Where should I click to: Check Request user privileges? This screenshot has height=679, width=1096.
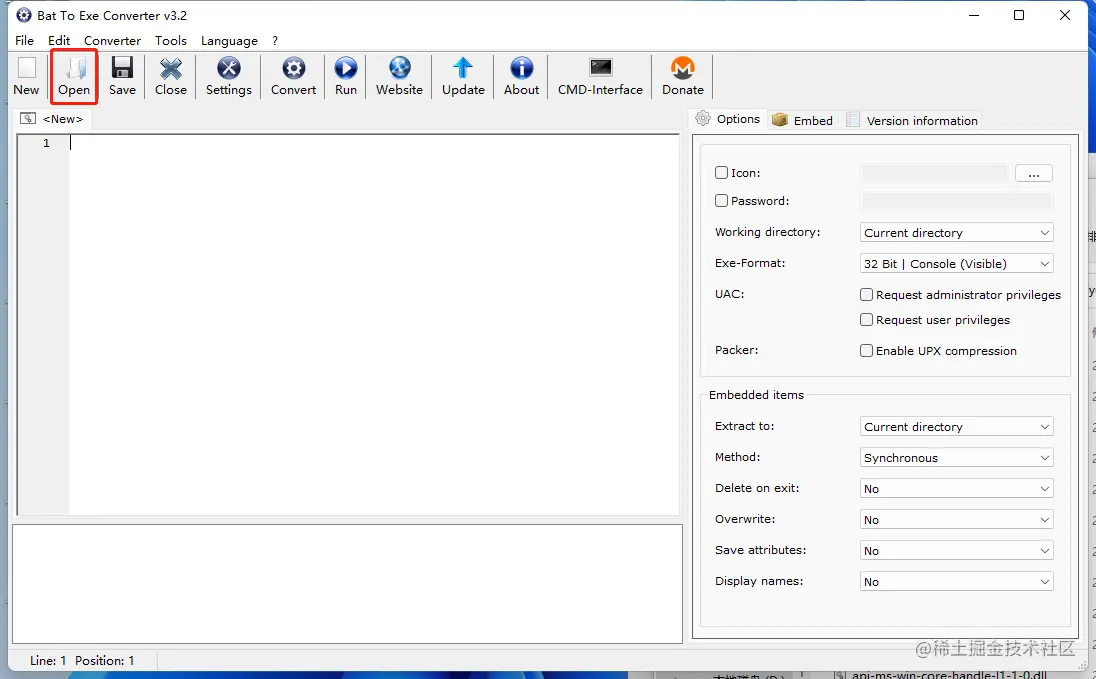pos(866,320)
